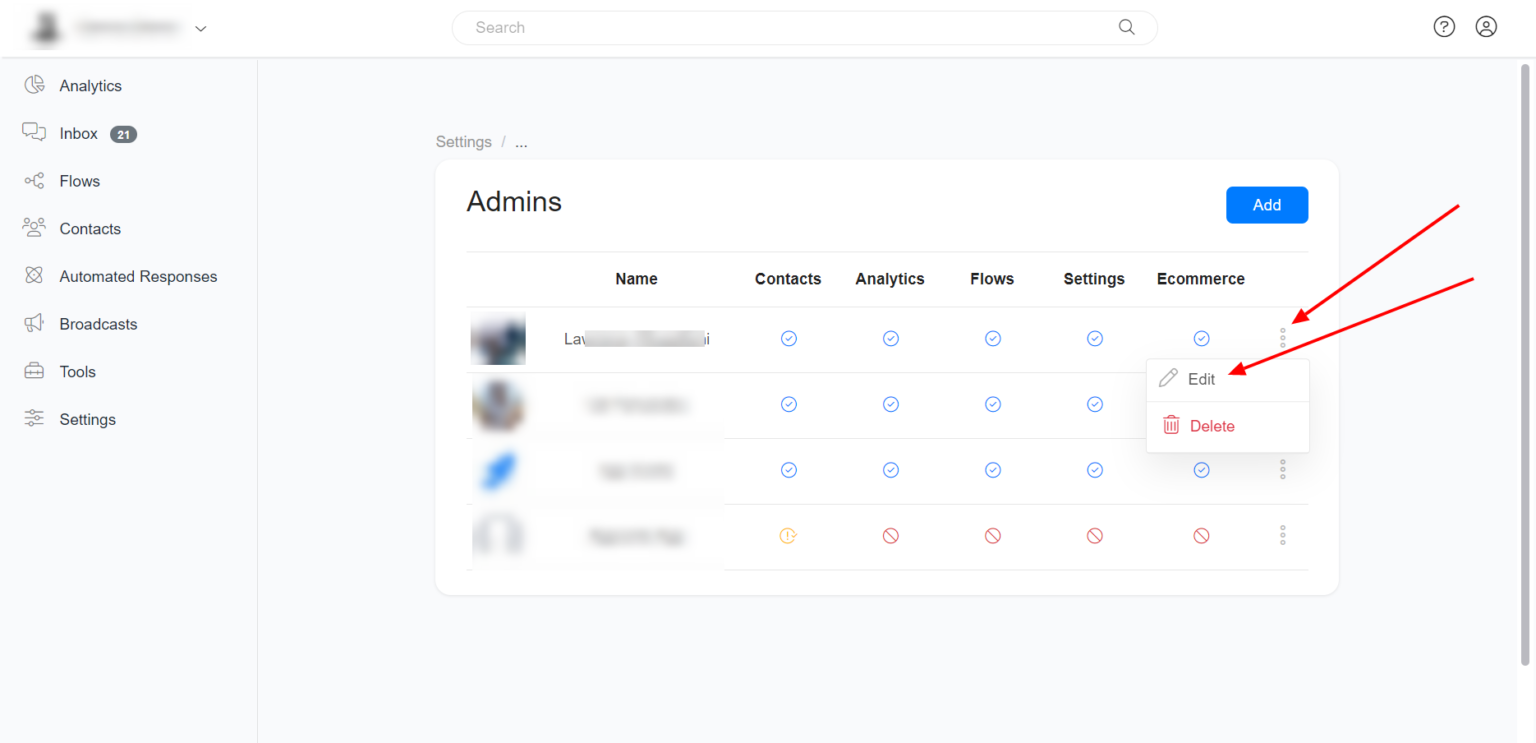Image resolution: width=1536 pixels, height=743 pixels.
Task: Open the Contacts section
Action: tap(89, 229)
